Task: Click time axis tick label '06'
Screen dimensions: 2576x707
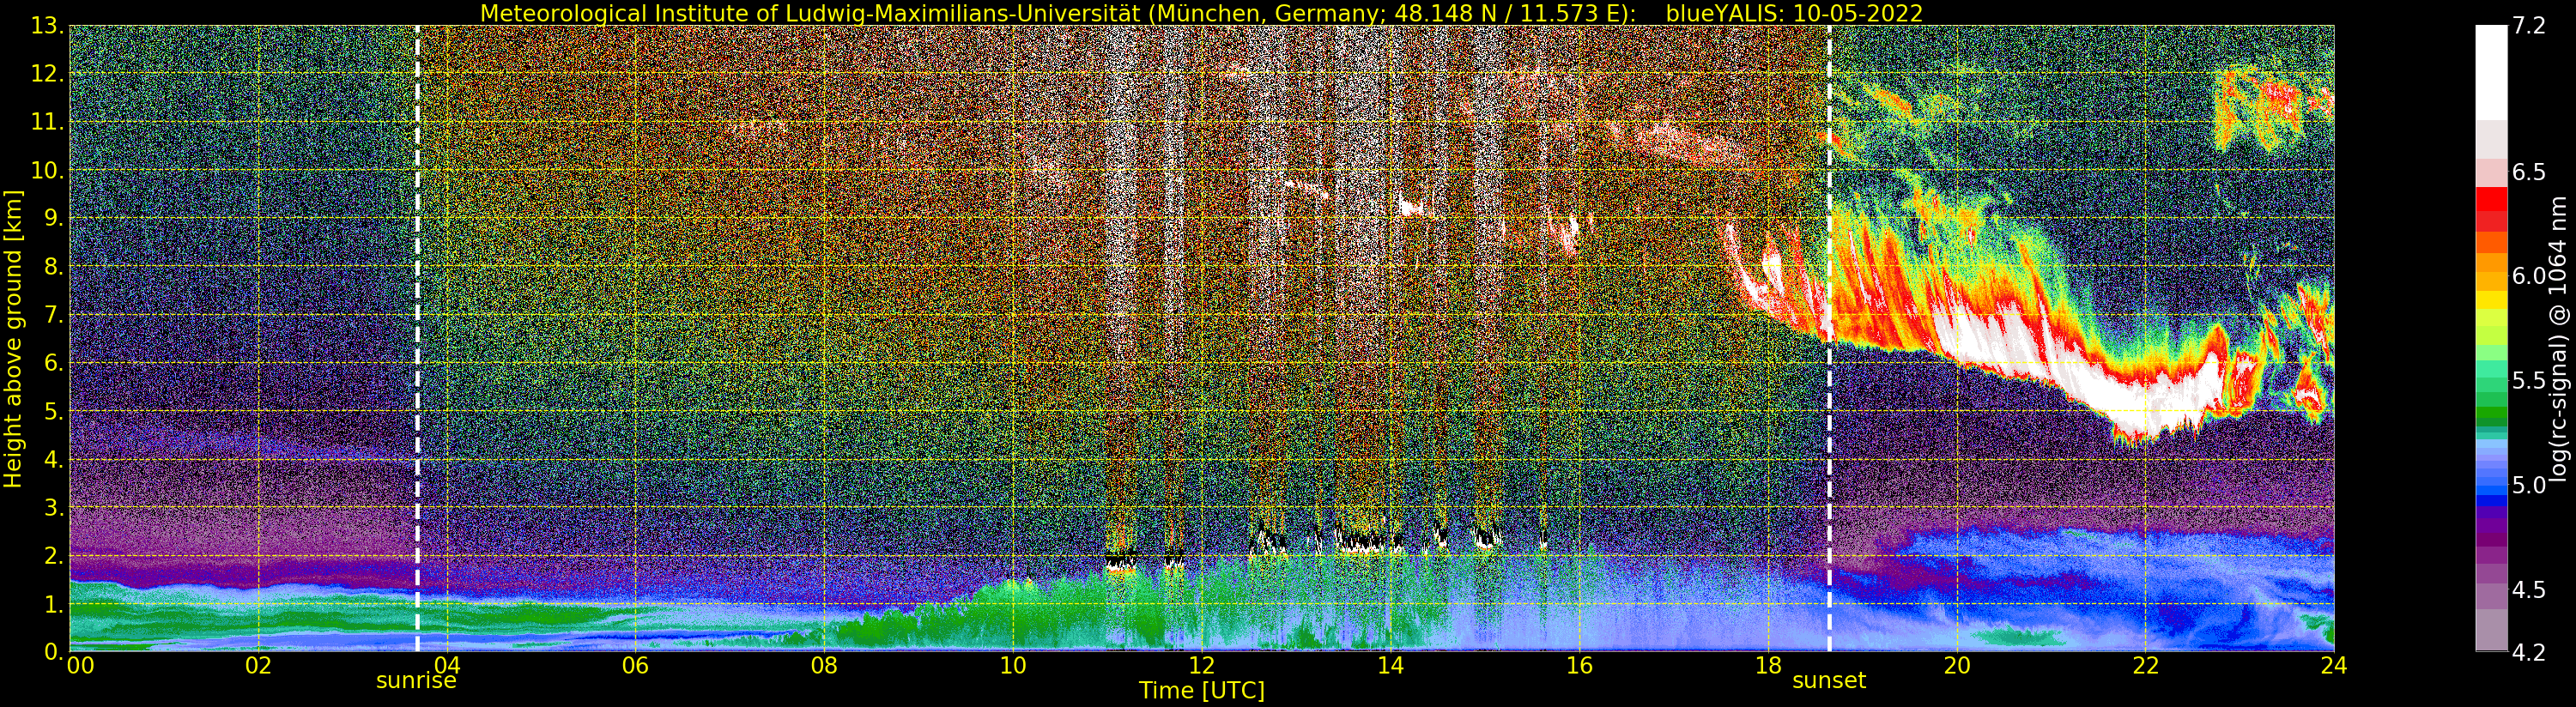Action: pos(635,665)
